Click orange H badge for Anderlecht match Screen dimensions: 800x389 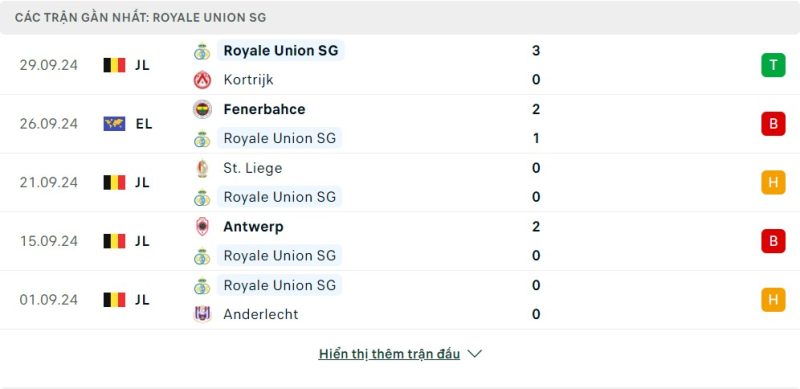tap(773, 300)
